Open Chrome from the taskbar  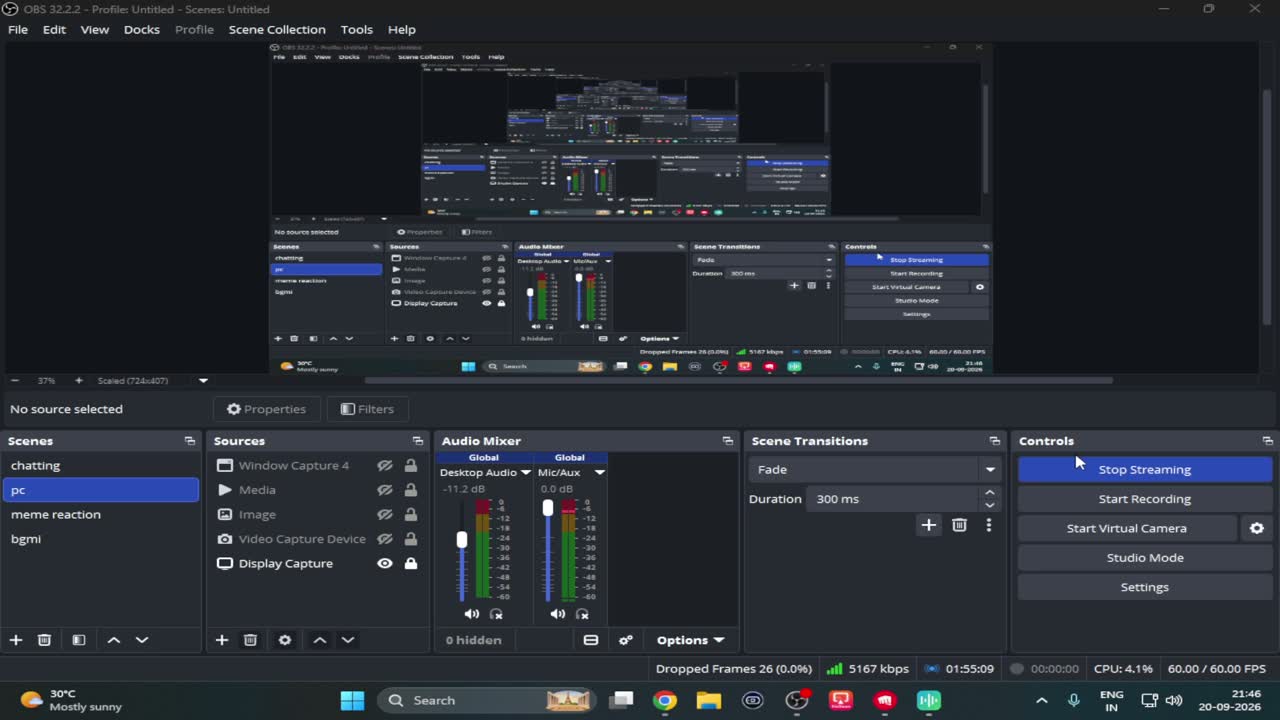coord(665,700)
